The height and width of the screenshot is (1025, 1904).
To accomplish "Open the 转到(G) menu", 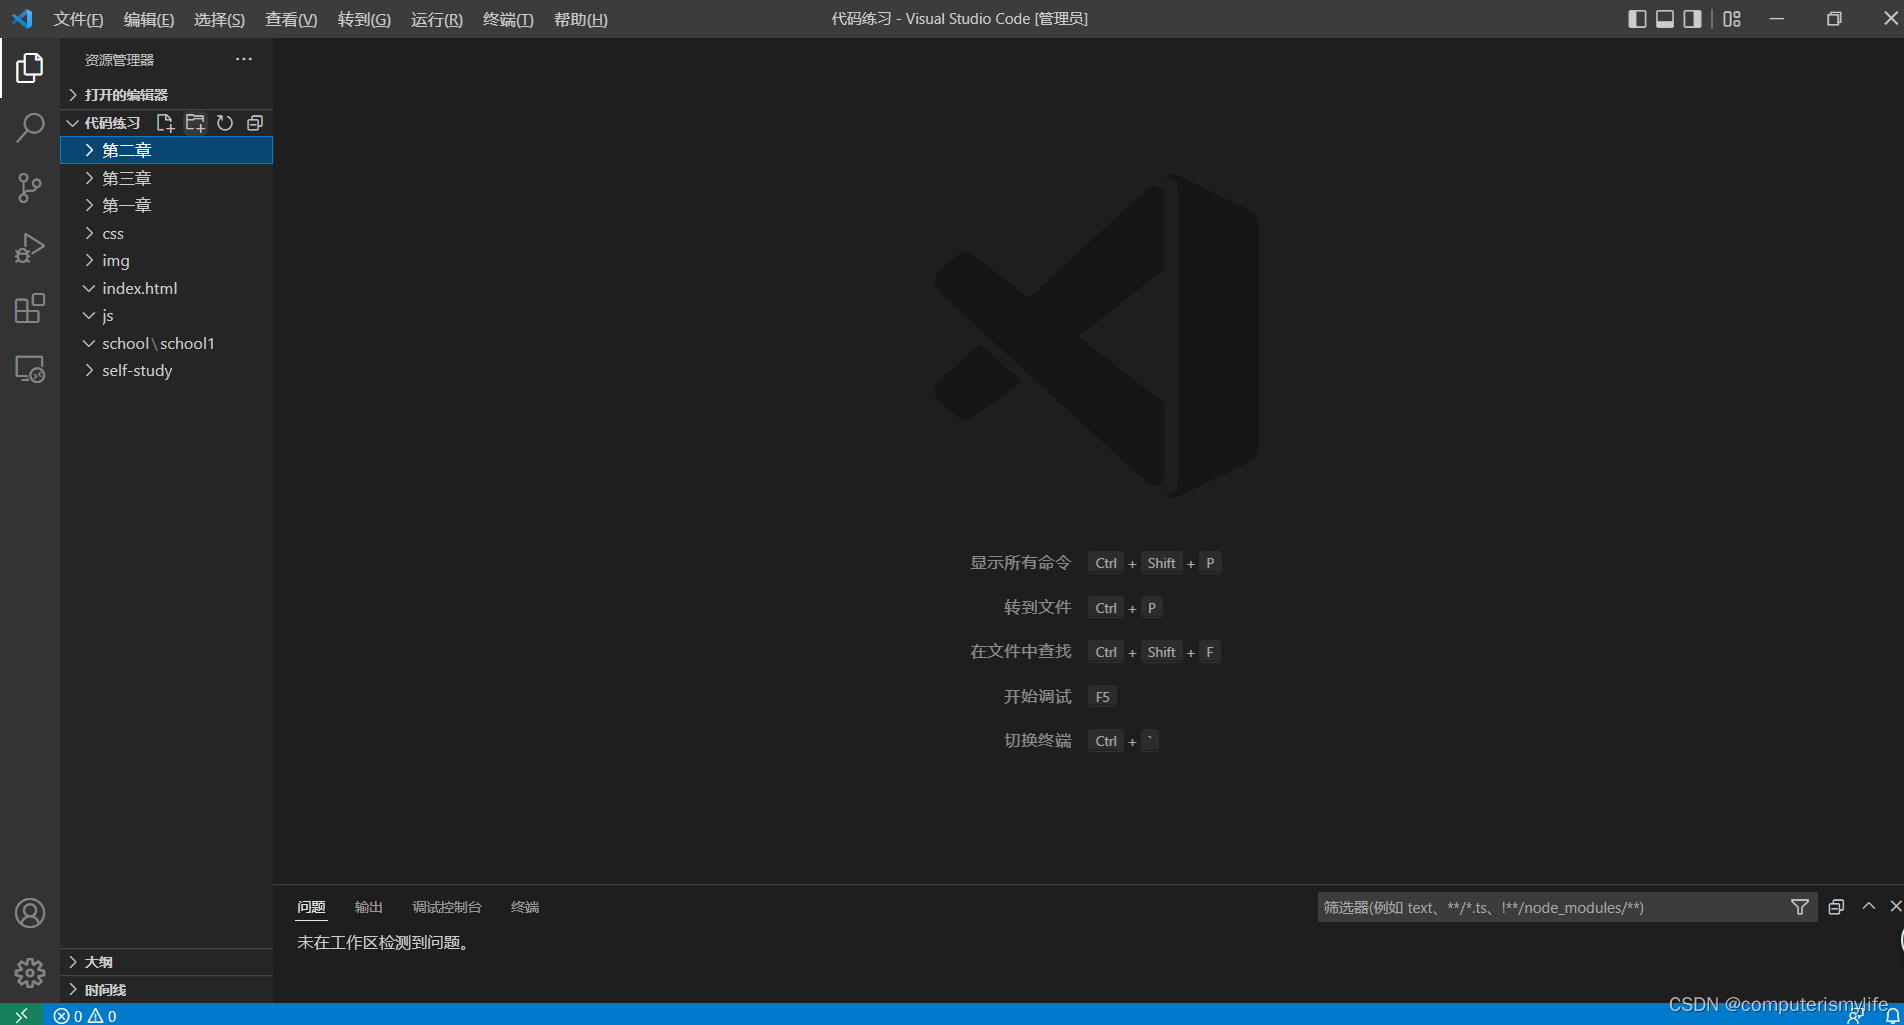I will point(364,19).
